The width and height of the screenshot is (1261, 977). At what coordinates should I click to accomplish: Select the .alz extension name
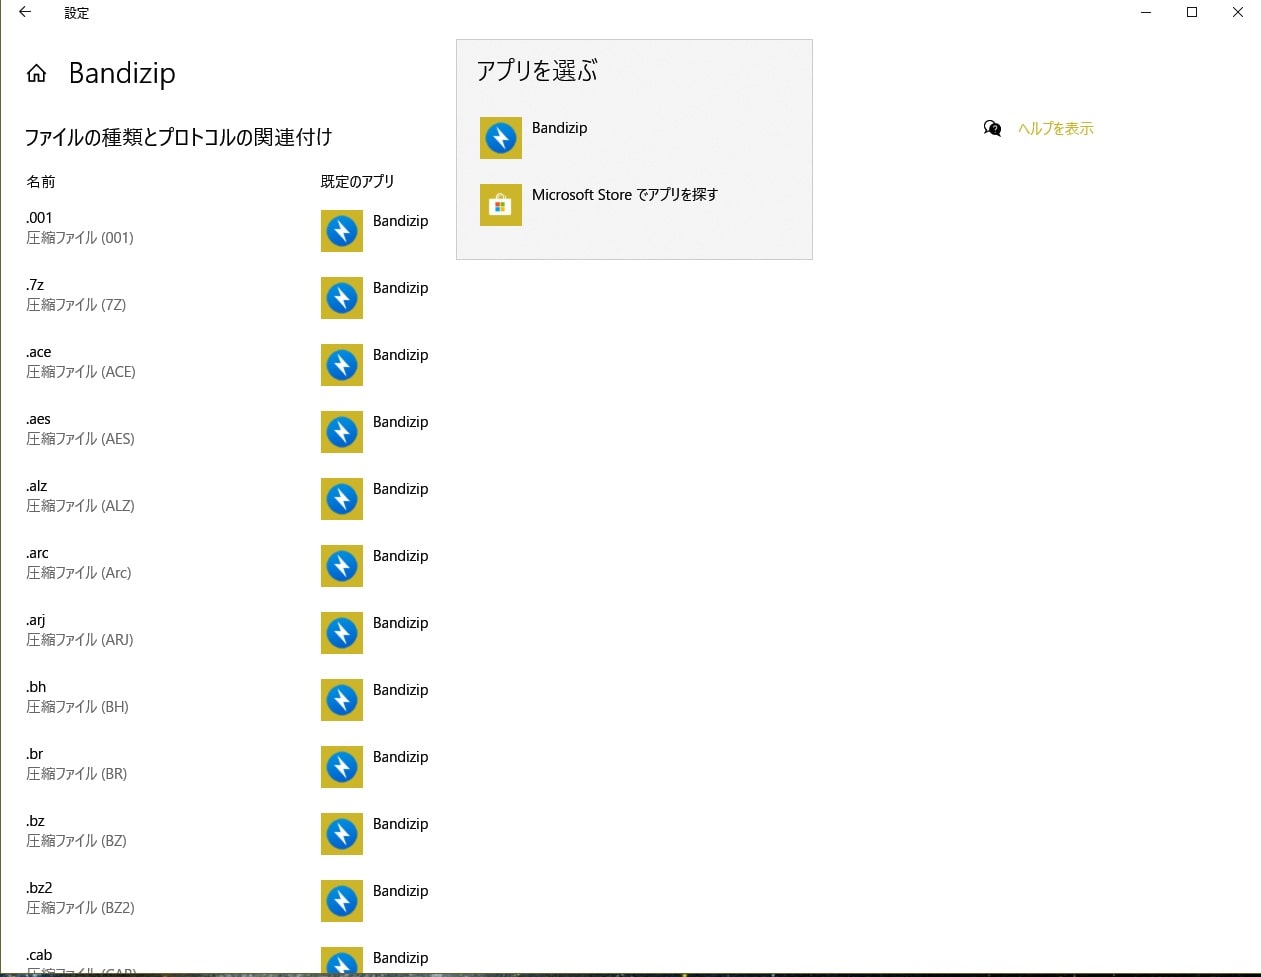click(37, 486)
